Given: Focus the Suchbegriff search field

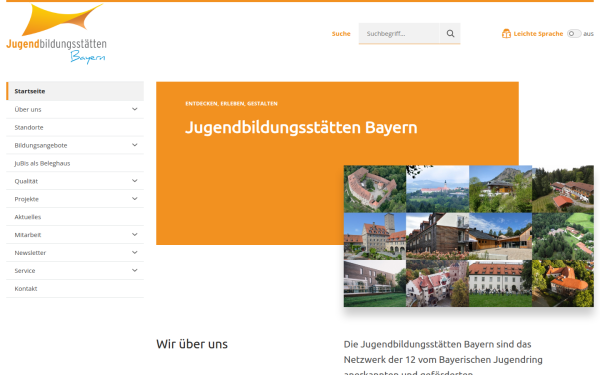Looking at the screenshot, I should (399, 34).
